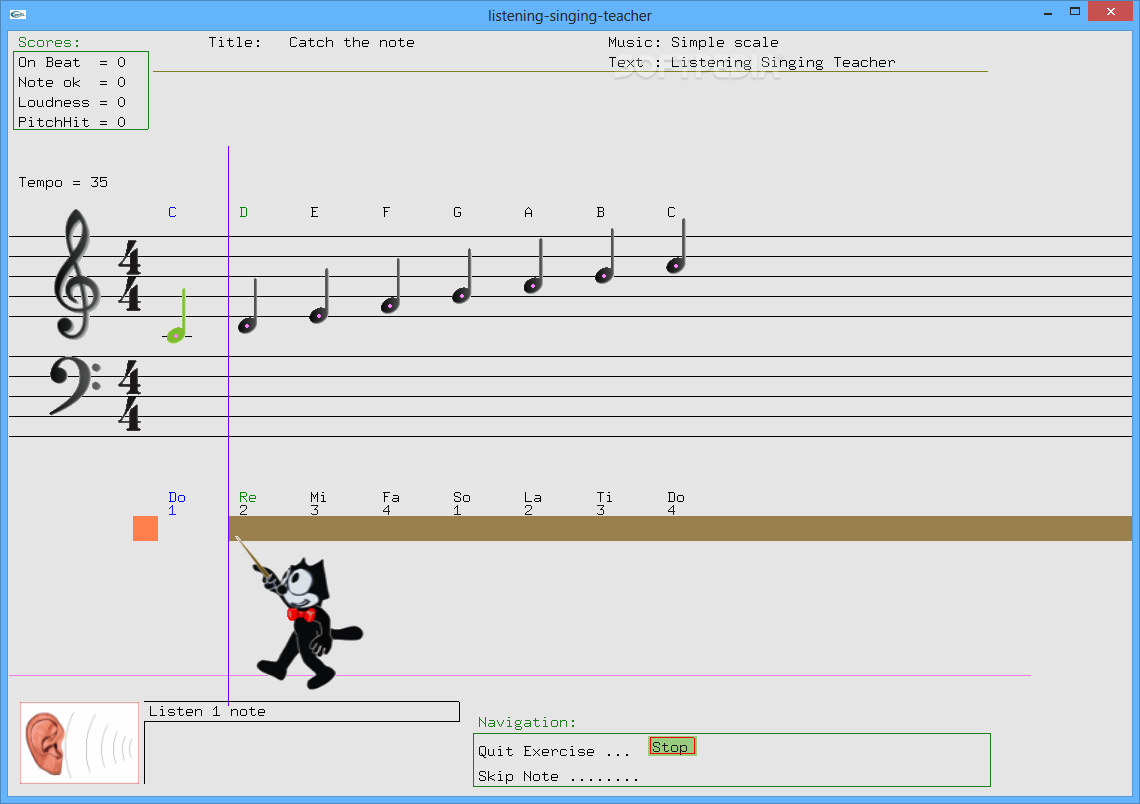Click the B note on the staff

pyautogui.click(x=605, y=256)
